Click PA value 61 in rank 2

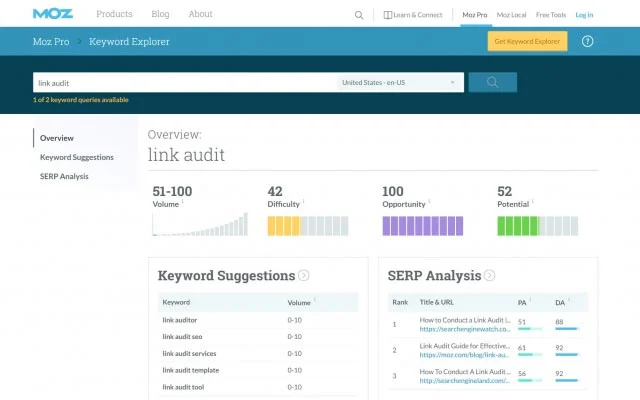(522, 348)
